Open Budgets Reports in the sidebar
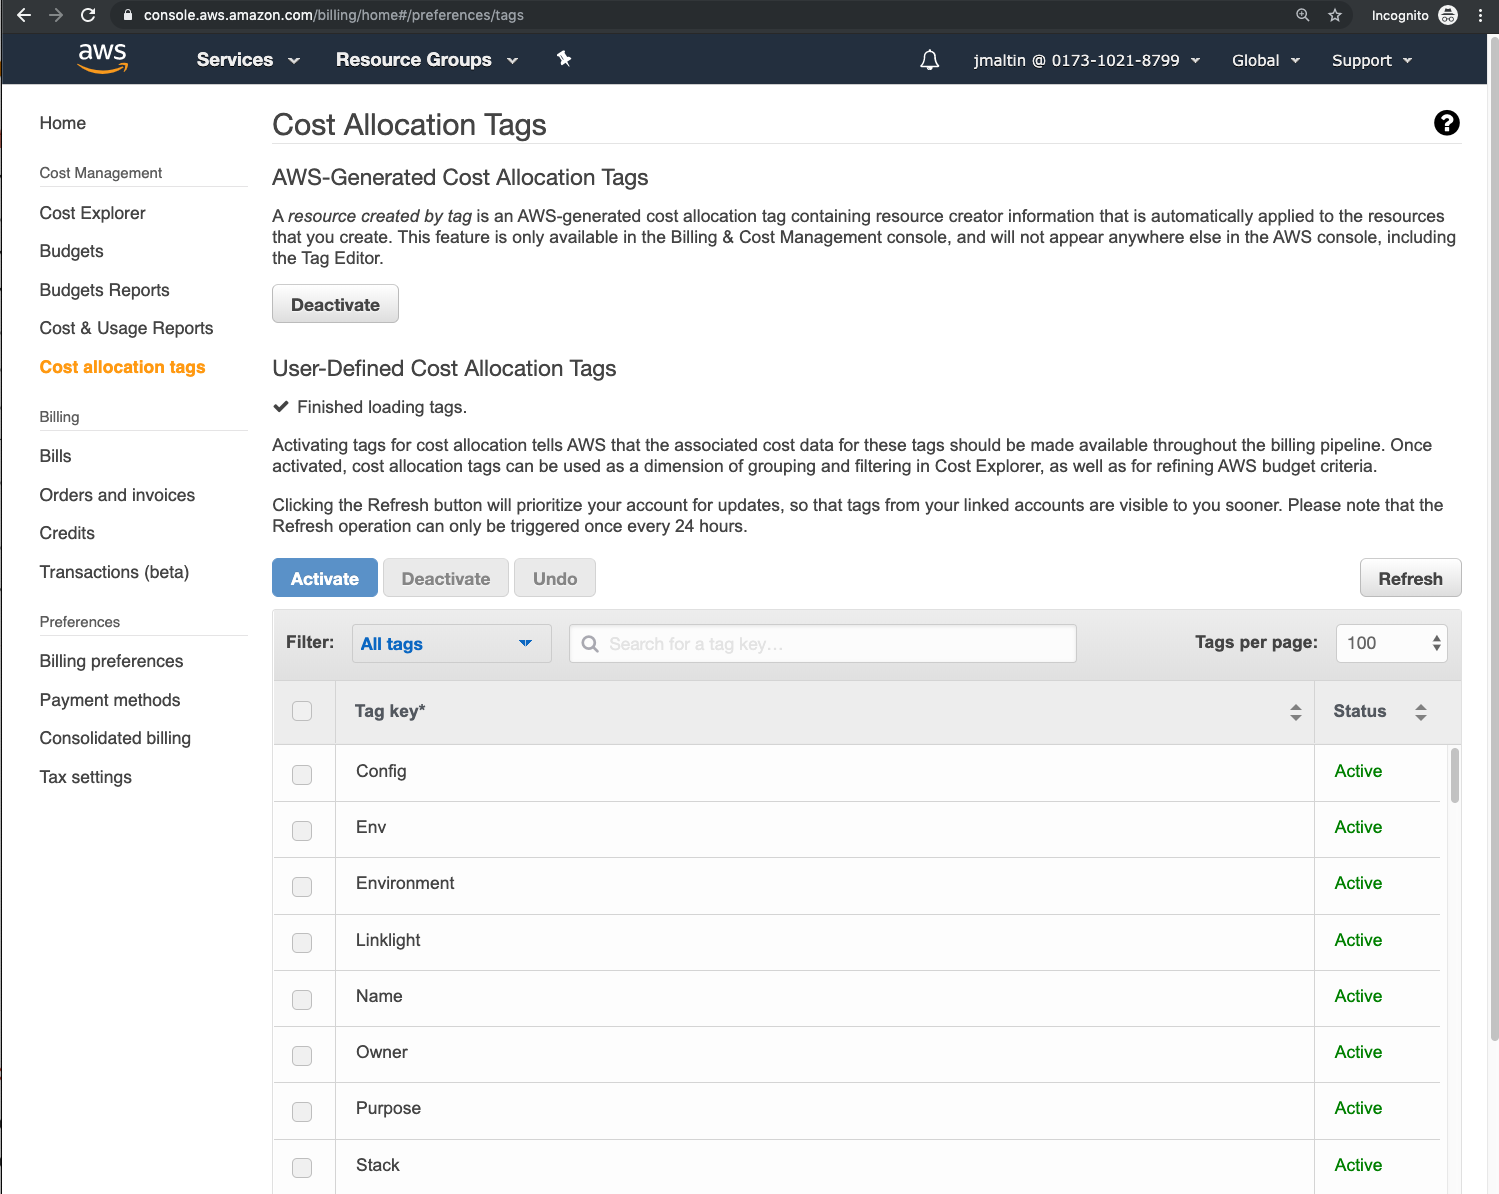 point(105,290)
